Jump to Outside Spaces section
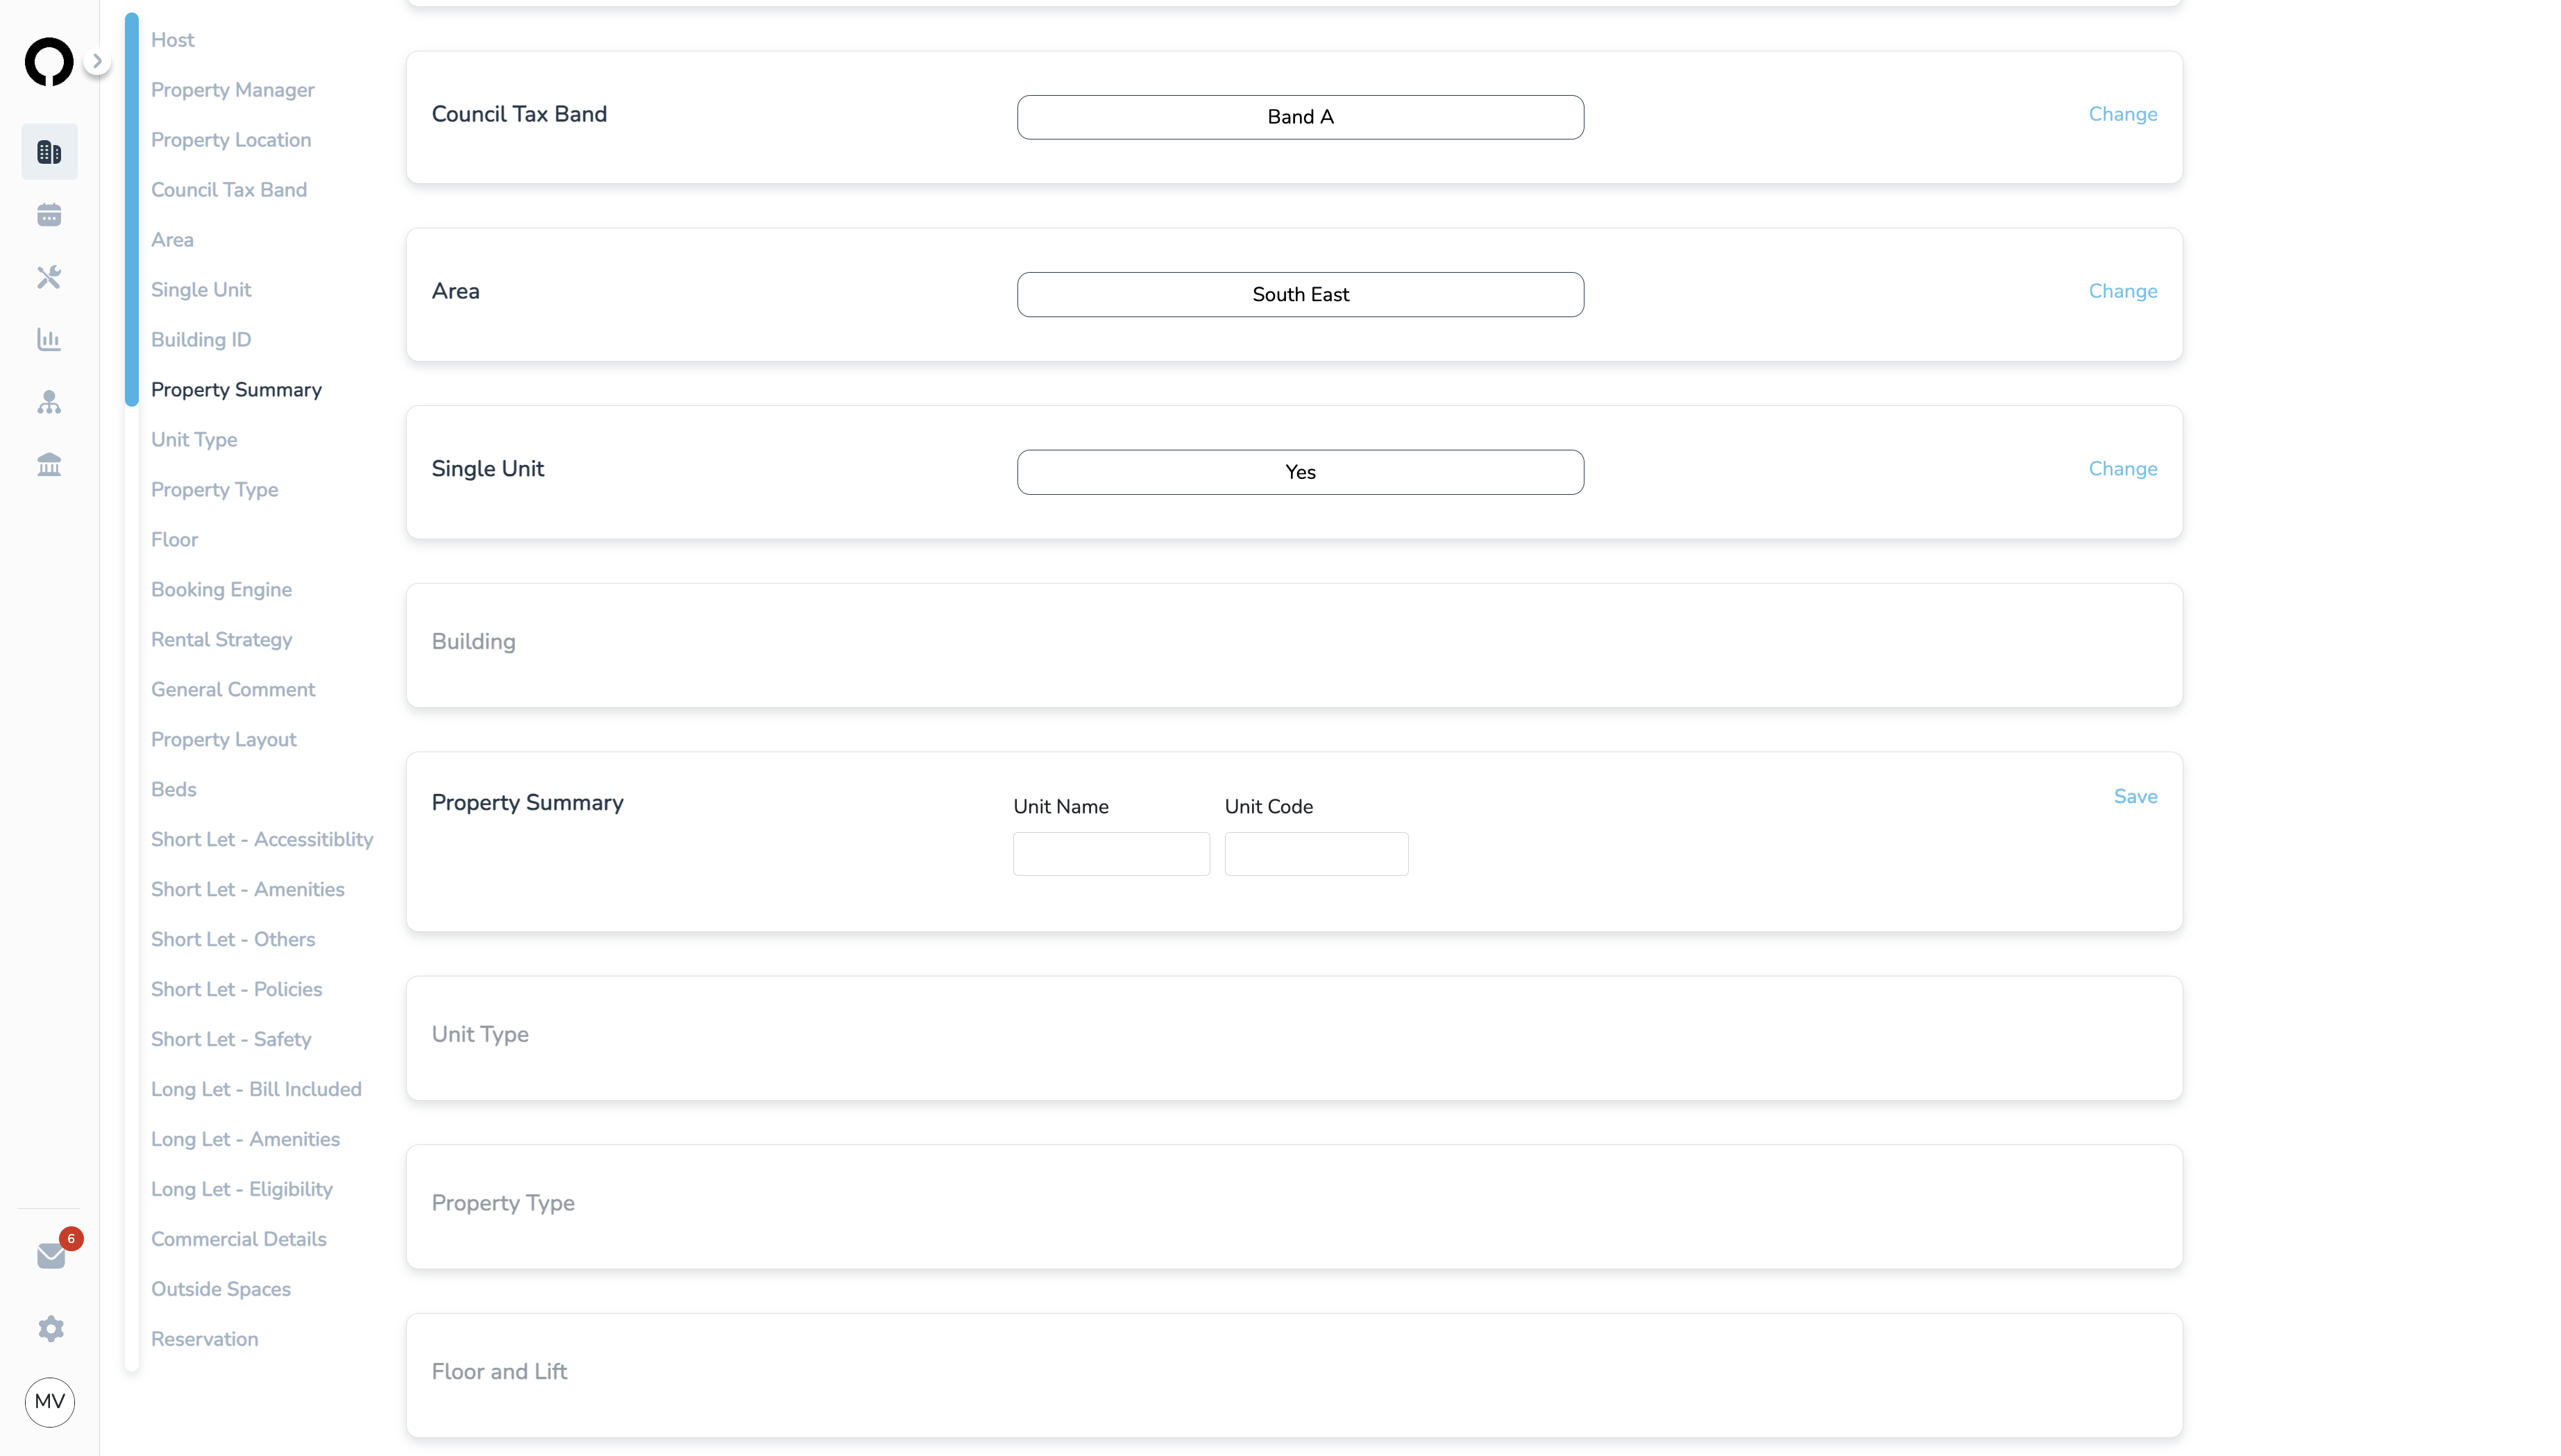2561x1456 pixels. click(x=221, y=1290)
